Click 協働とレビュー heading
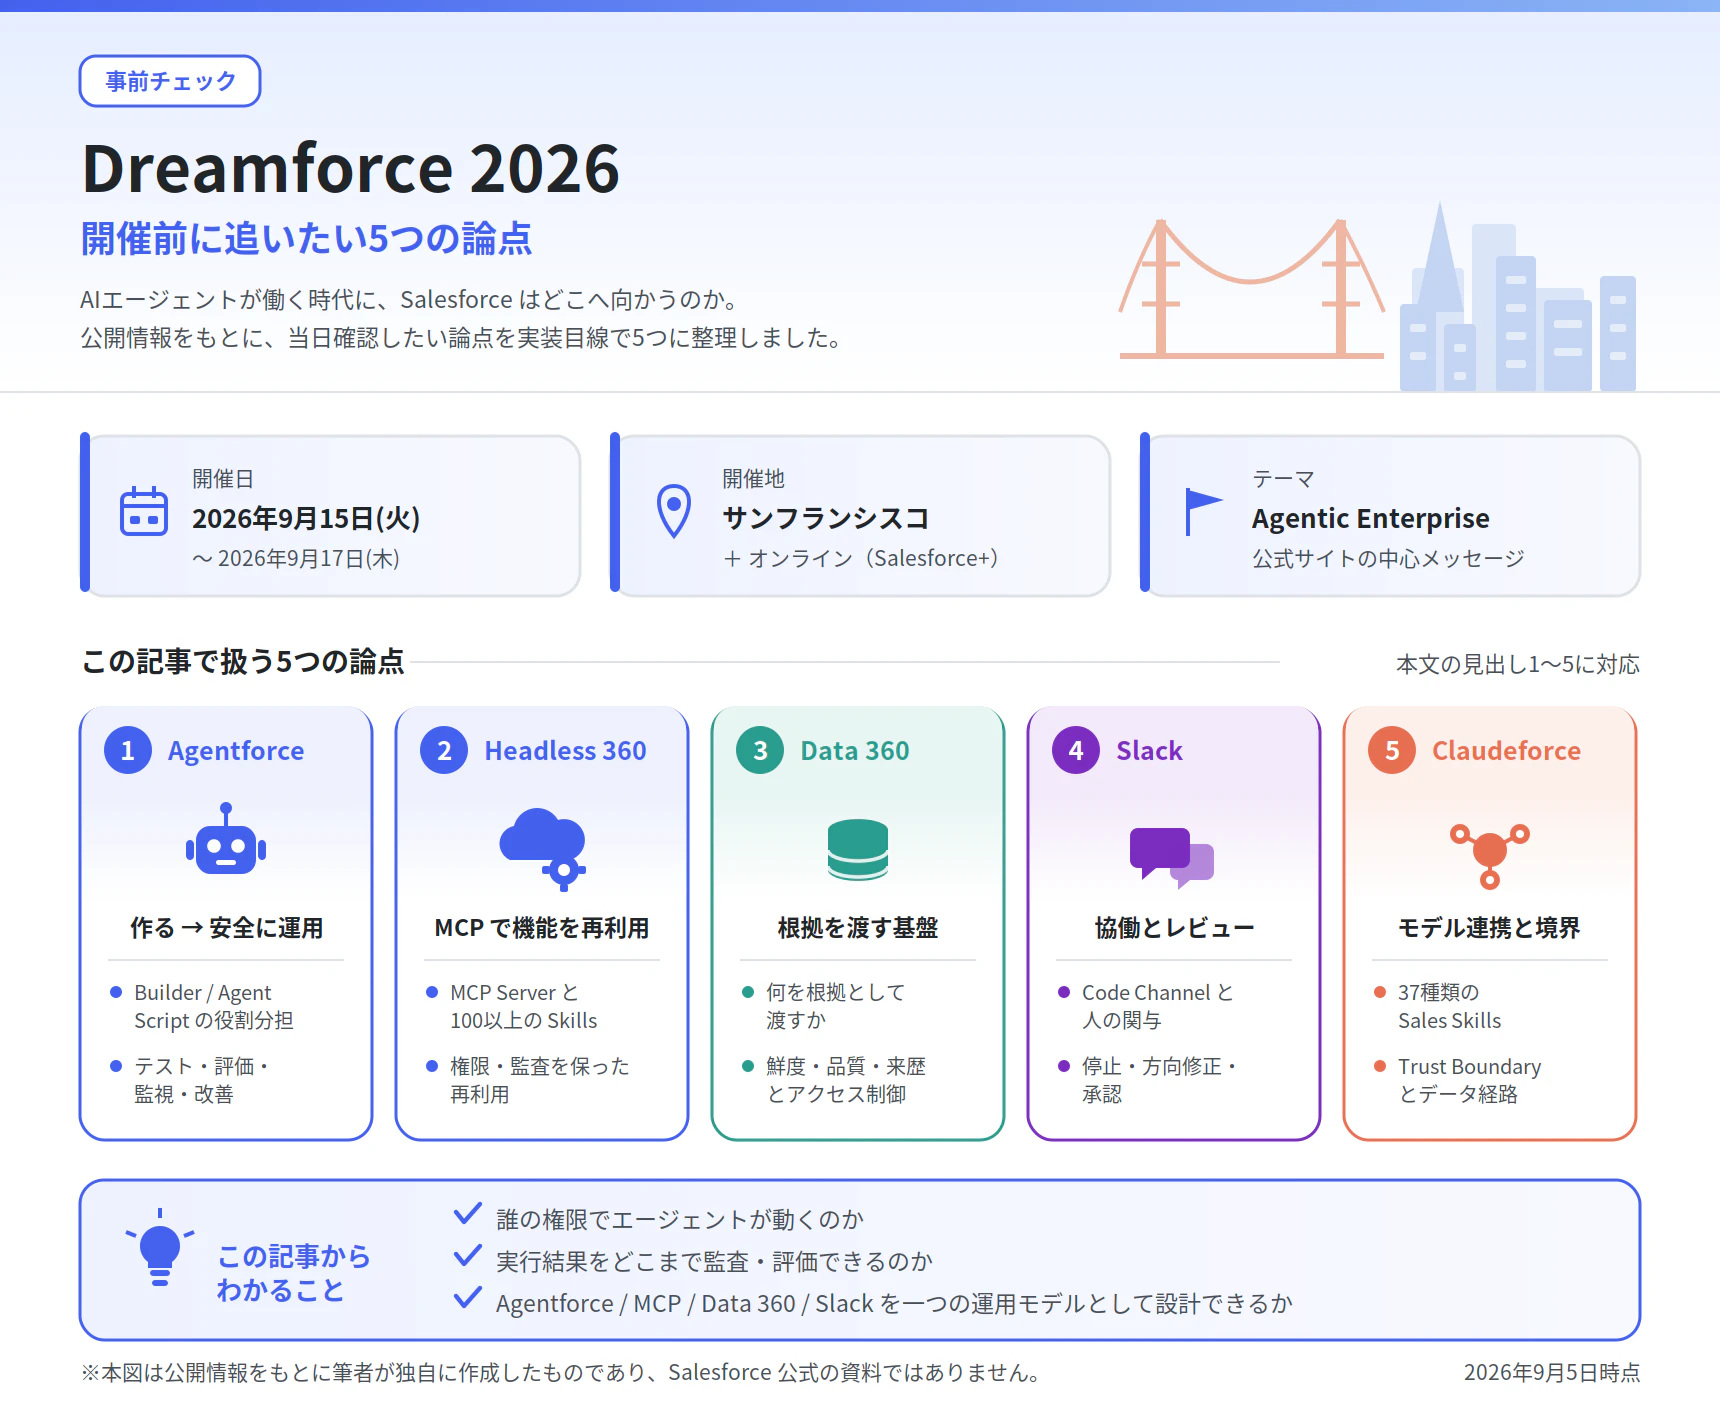Image resolution: width=1720 pixels, height=1412 pixels. click(x=1174, y=927)
